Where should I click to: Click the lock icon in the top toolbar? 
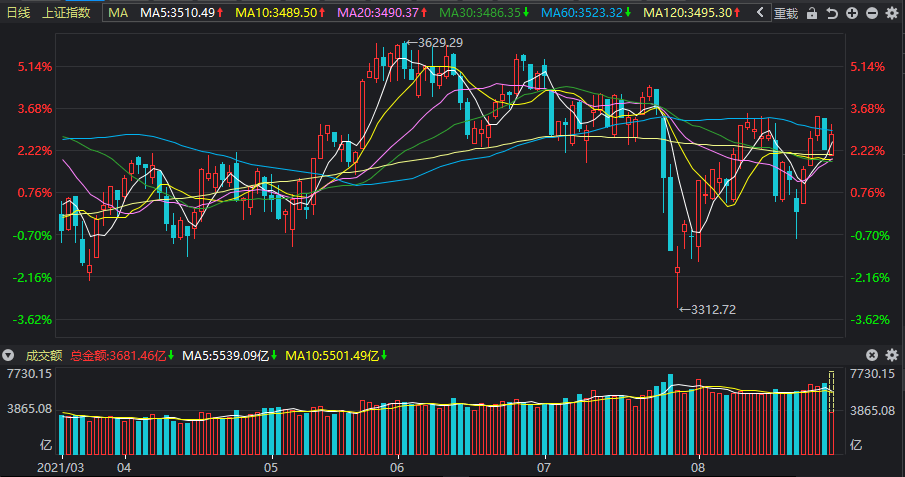tap(812, 13)
